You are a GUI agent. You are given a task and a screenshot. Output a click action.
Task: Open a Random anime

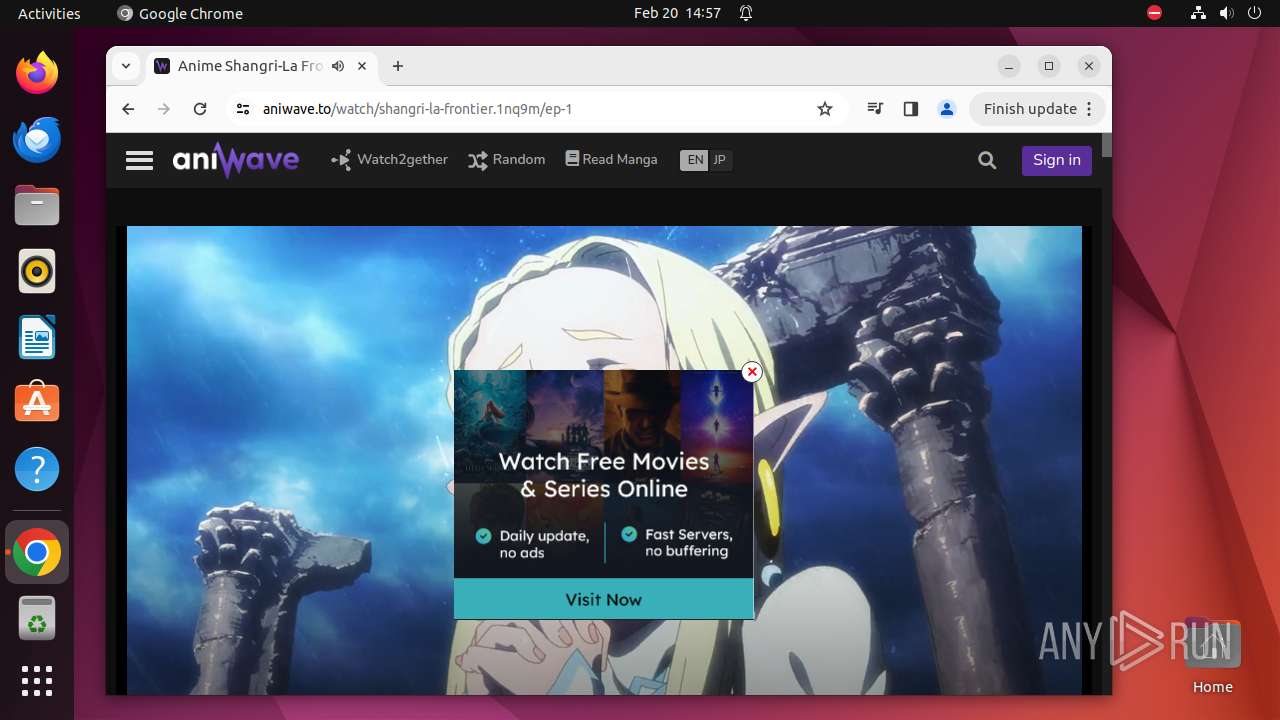click(x=507, y=160)
